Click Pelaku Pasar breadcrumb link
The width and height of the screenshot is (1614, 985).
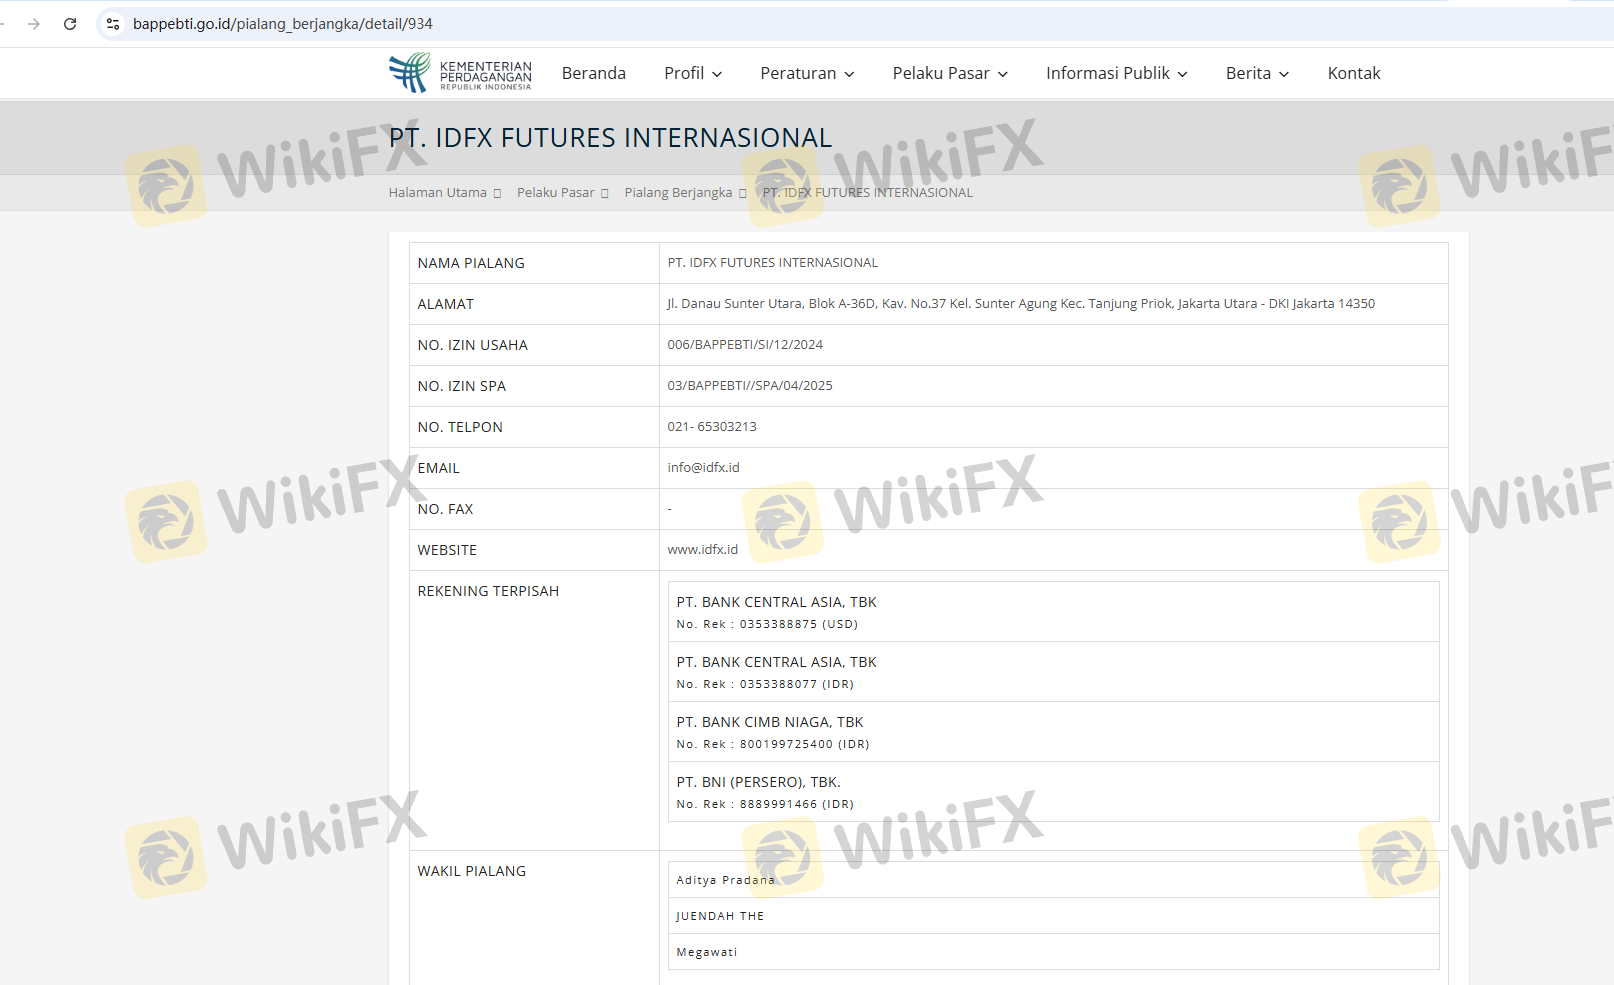[555, 193]
